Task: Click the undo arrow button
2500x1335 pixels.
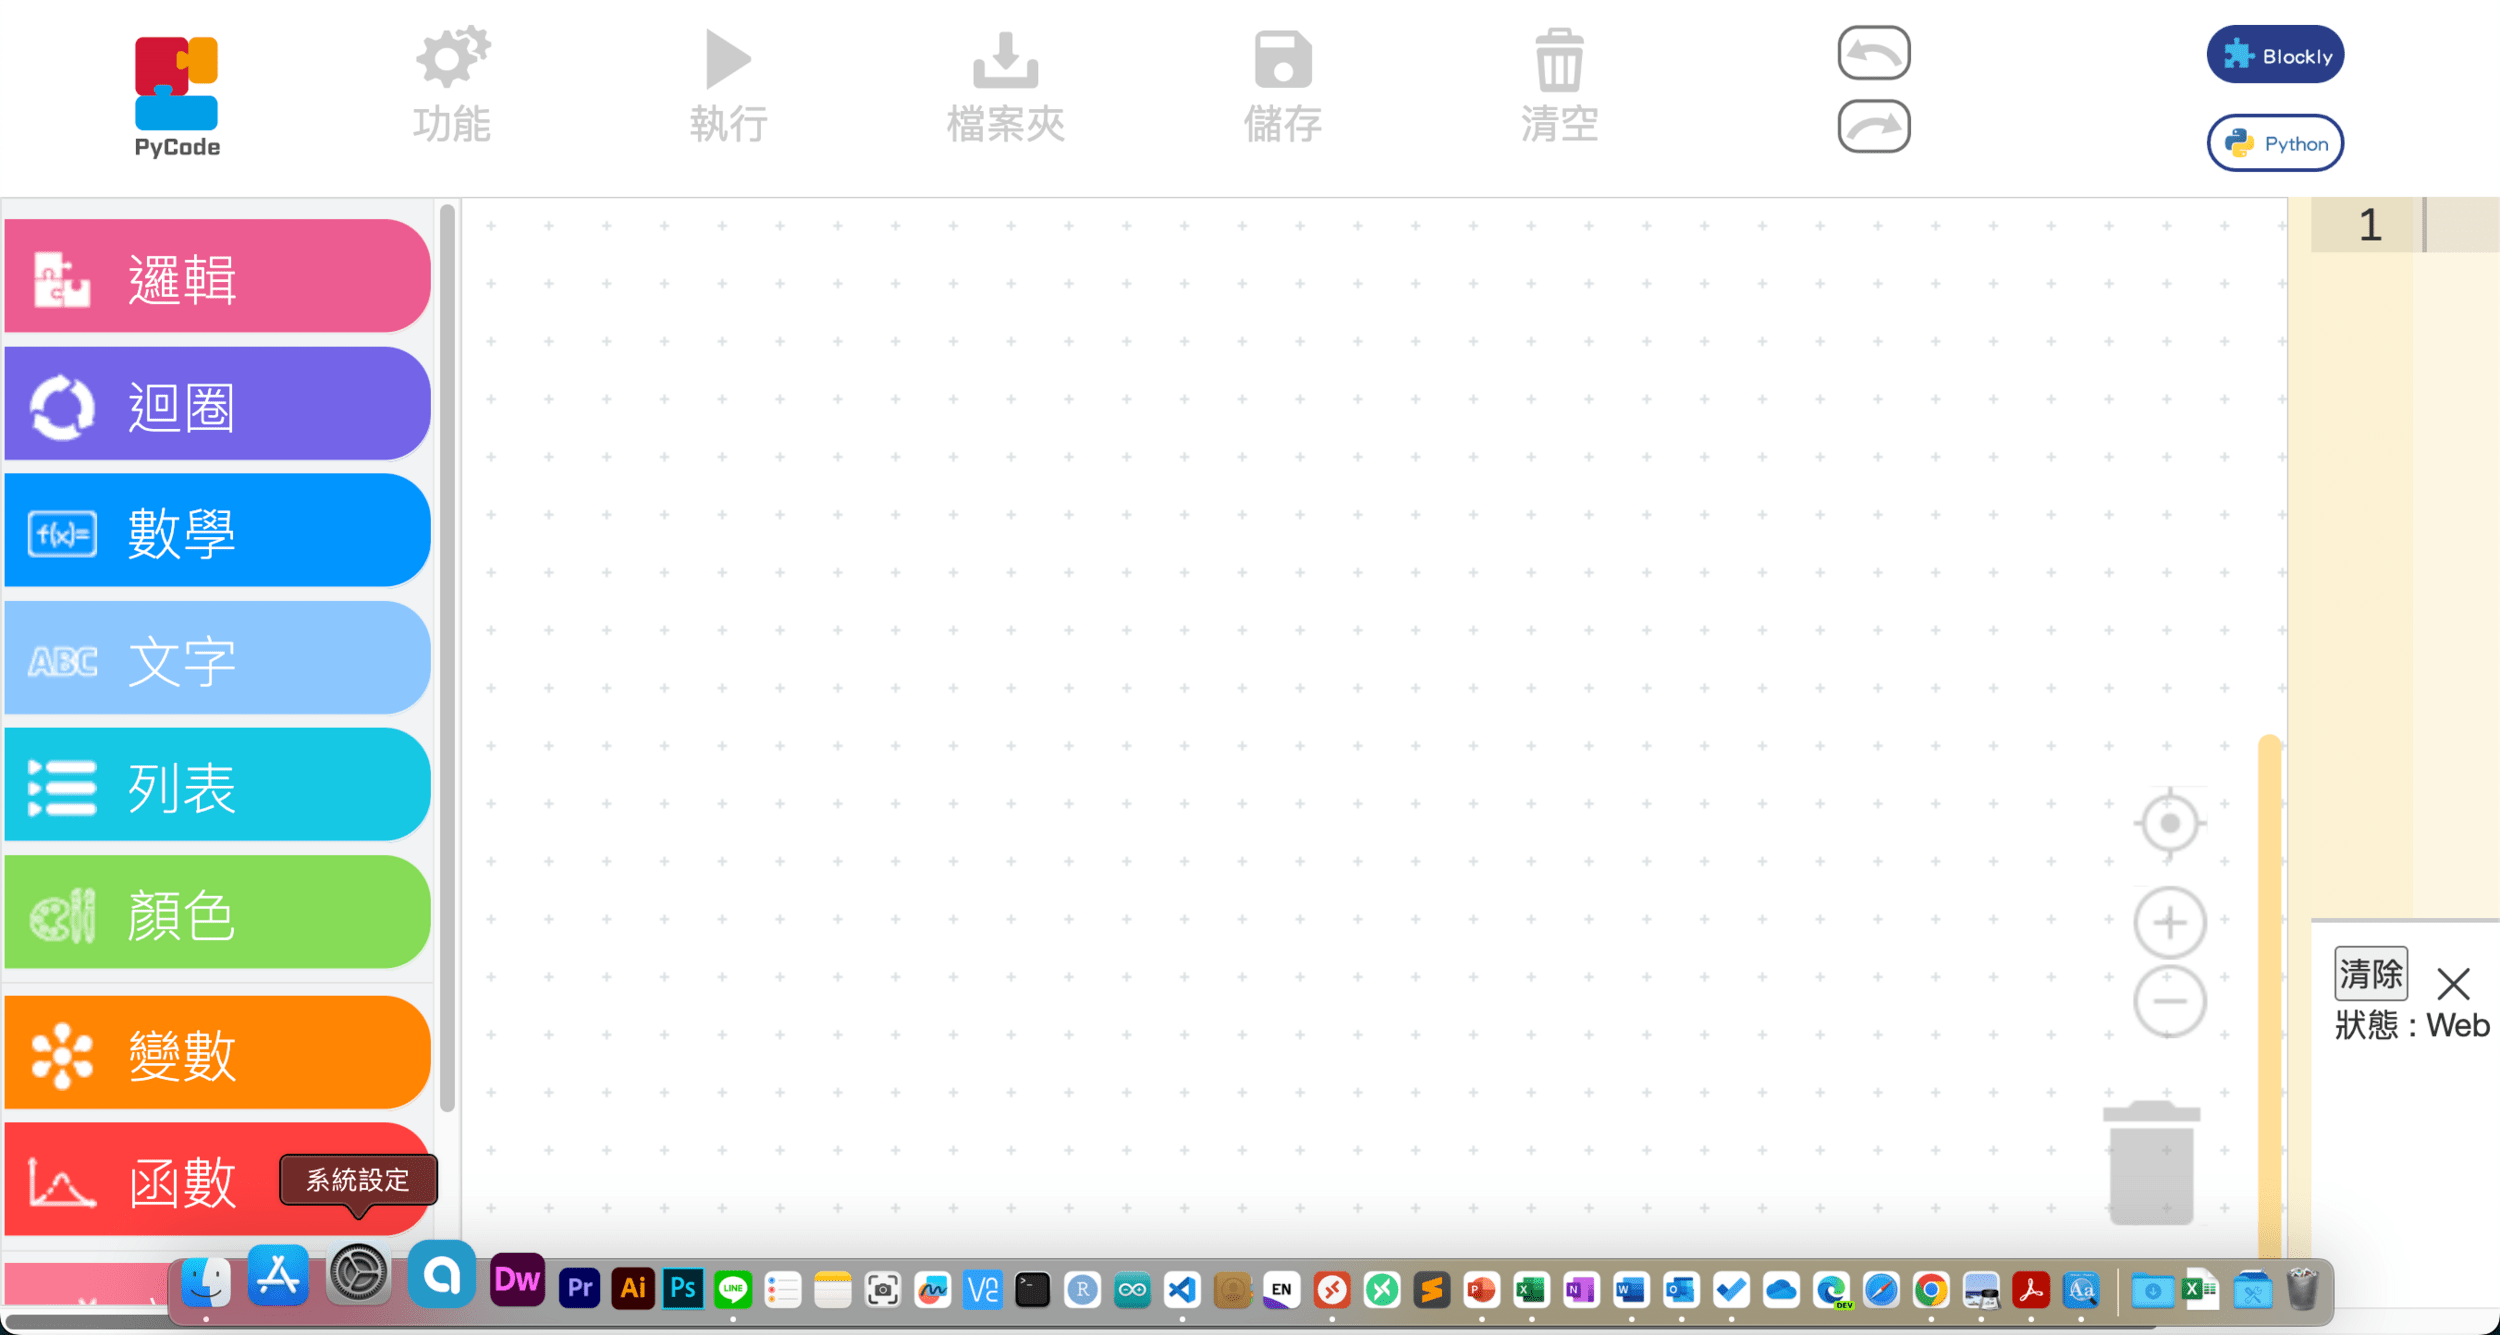Action: (x=1873, y=53)
